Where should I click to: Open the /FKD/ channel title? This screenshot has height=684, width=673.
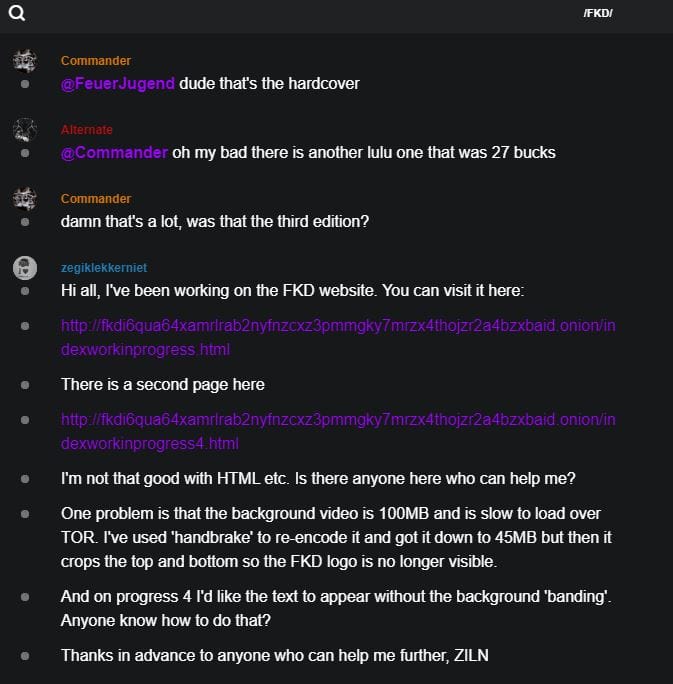pos(597,13)
